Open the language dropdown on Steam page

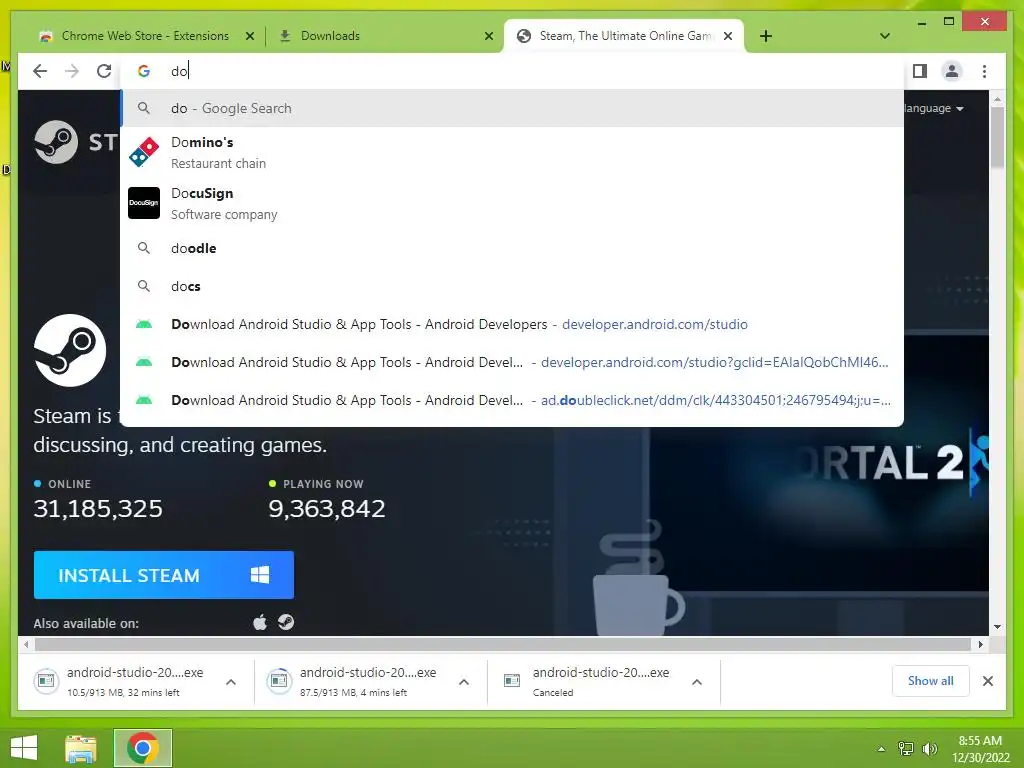[934, 108]
